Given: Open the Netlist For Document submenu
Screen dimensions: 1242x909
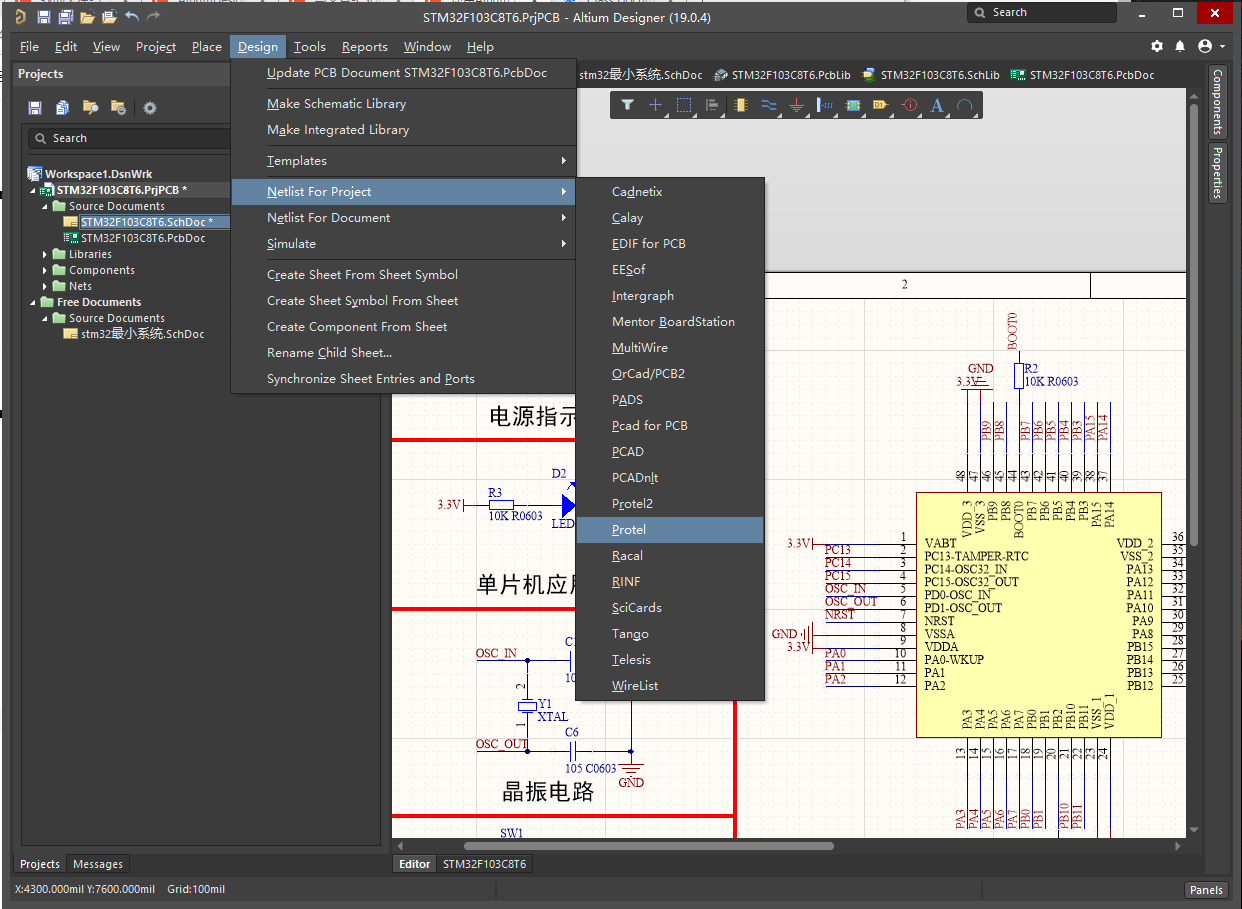Looking at the screenshot, I should point(404,218).
